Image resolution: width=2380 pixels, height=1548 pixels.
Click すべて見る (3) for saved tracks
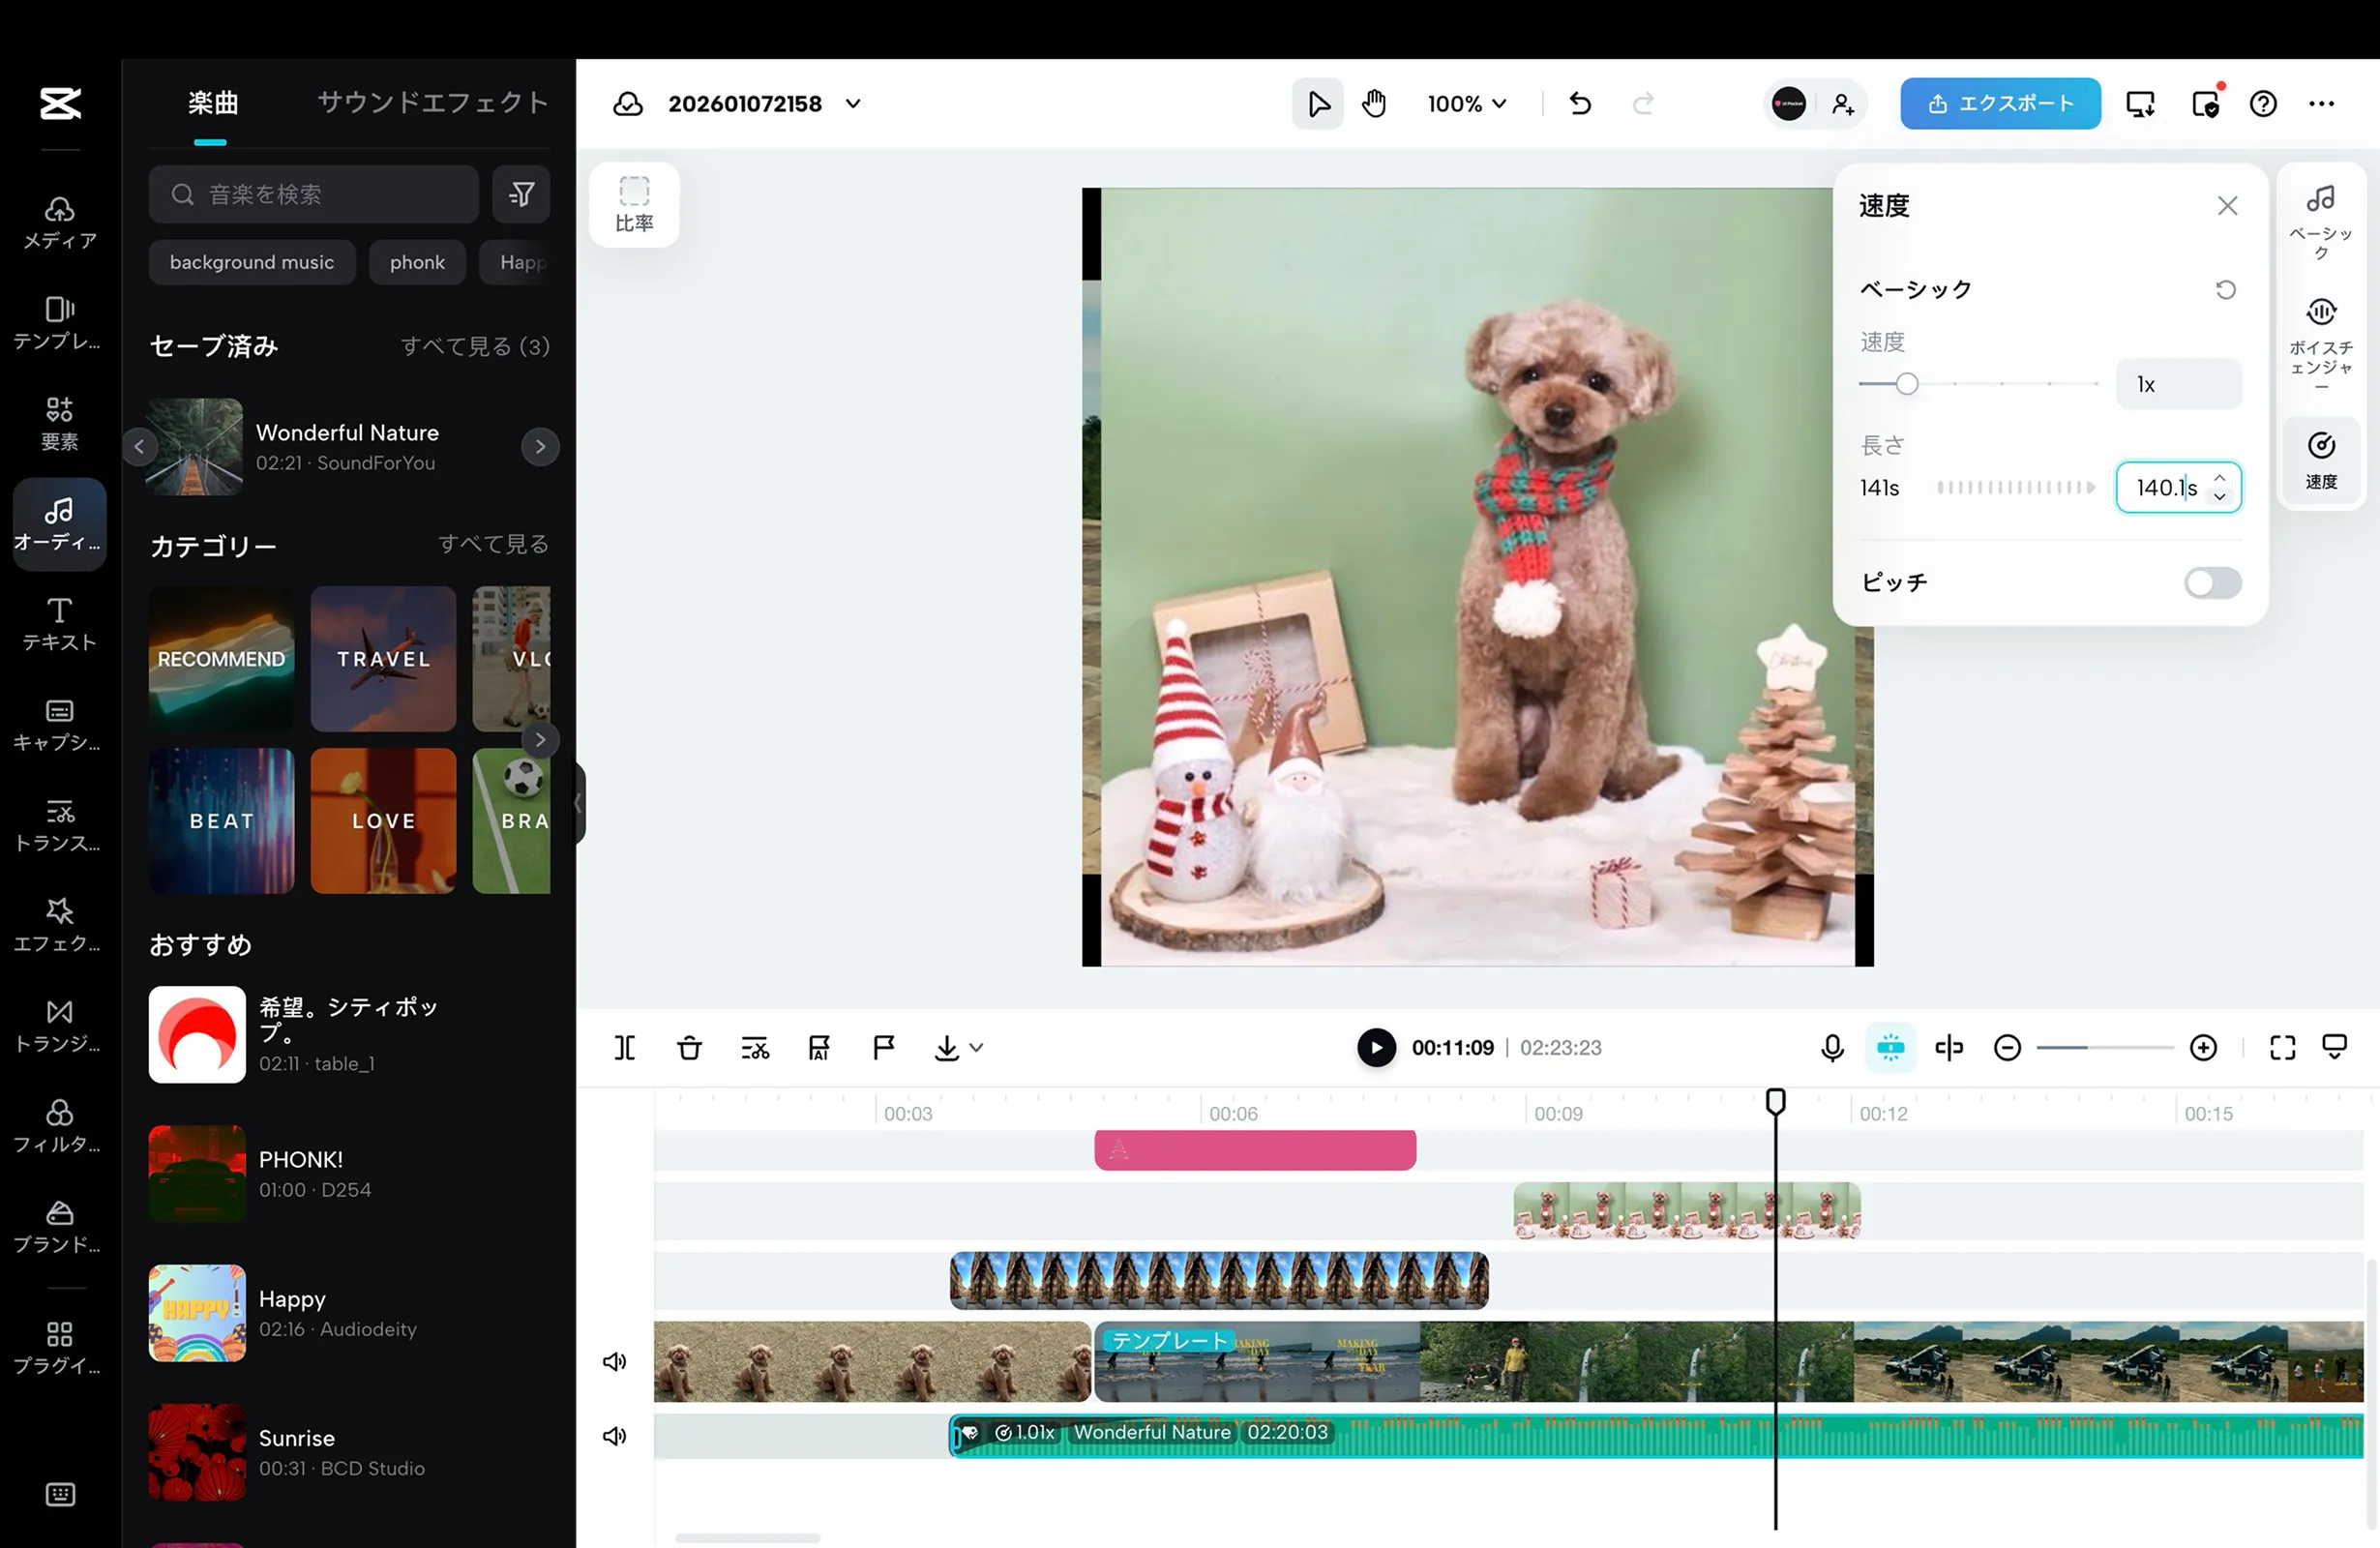tap(475, 346)
